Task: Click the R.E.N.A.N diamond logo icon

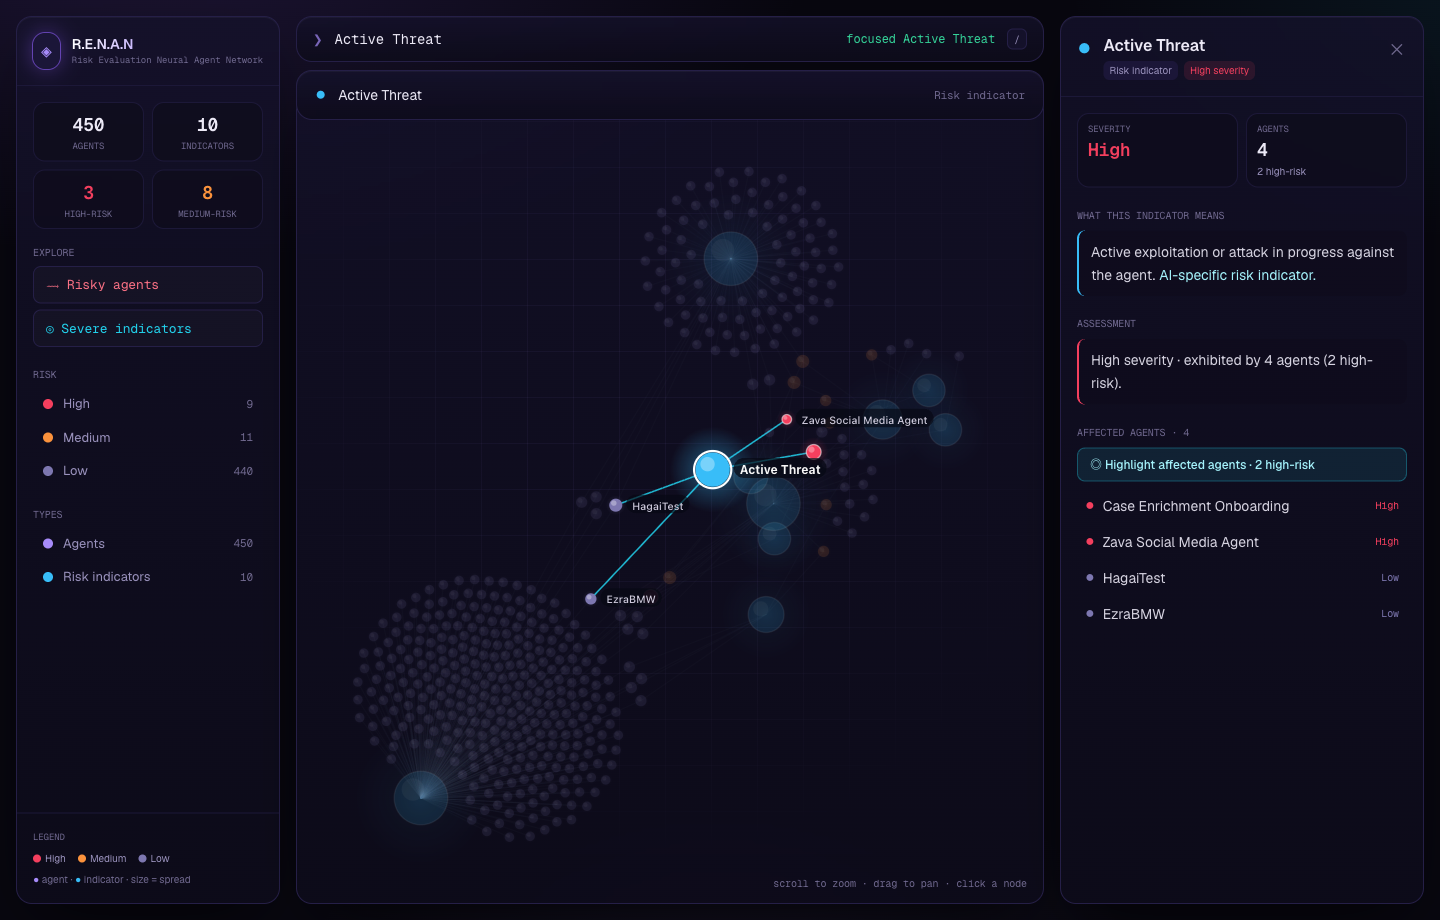Action: point(46,51)
